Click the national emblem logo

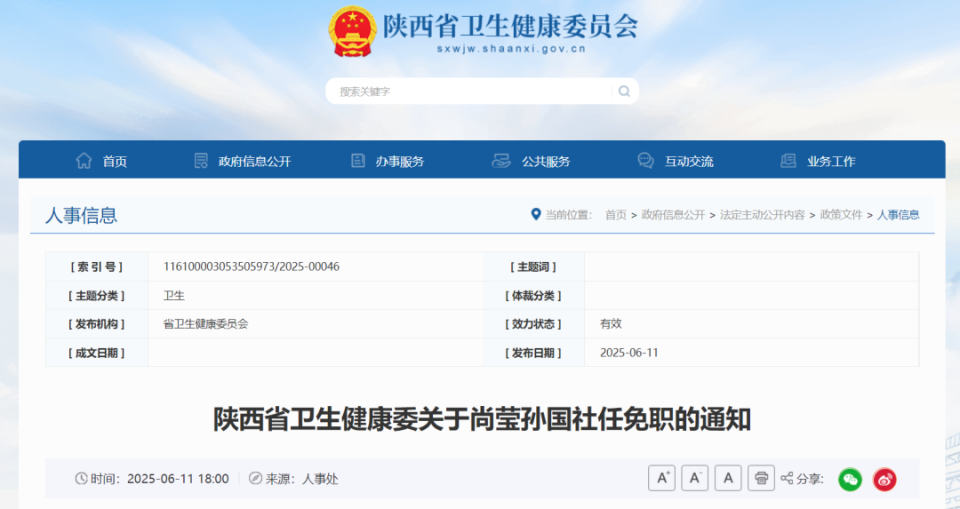[x=352, y=32]
